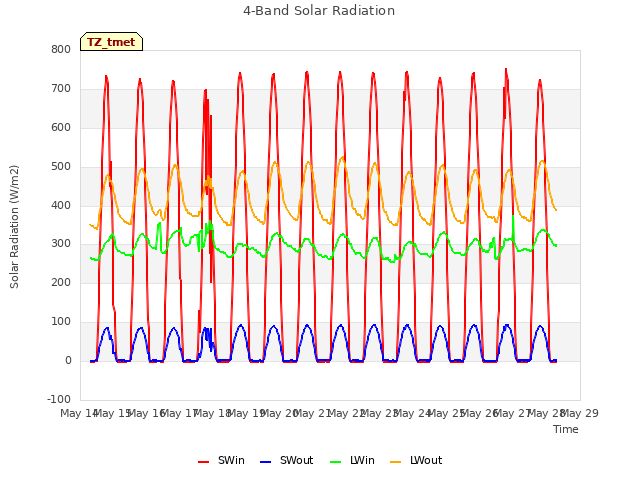640x480 pixels.
Task: Click the 0 y-axis tick label
Action: coord(68,360)
